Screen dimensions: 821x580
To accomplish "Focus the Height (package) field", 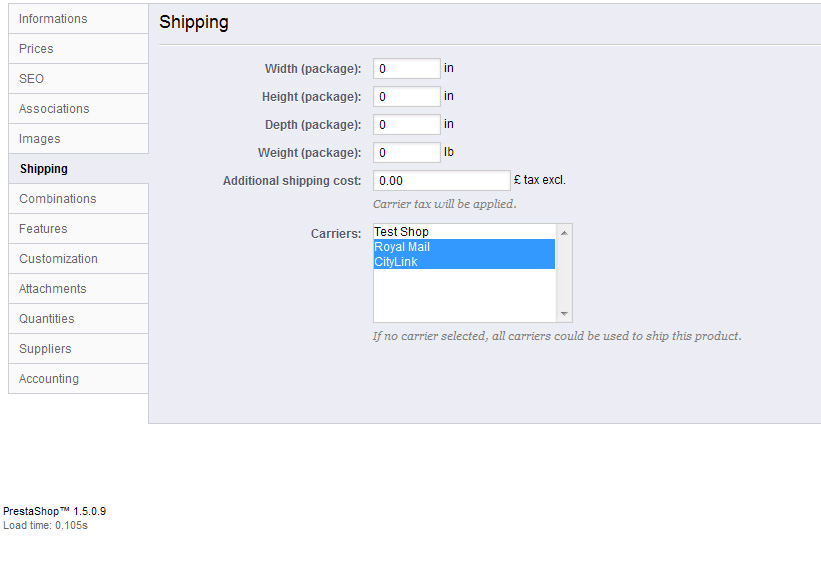I will (407, 96).
